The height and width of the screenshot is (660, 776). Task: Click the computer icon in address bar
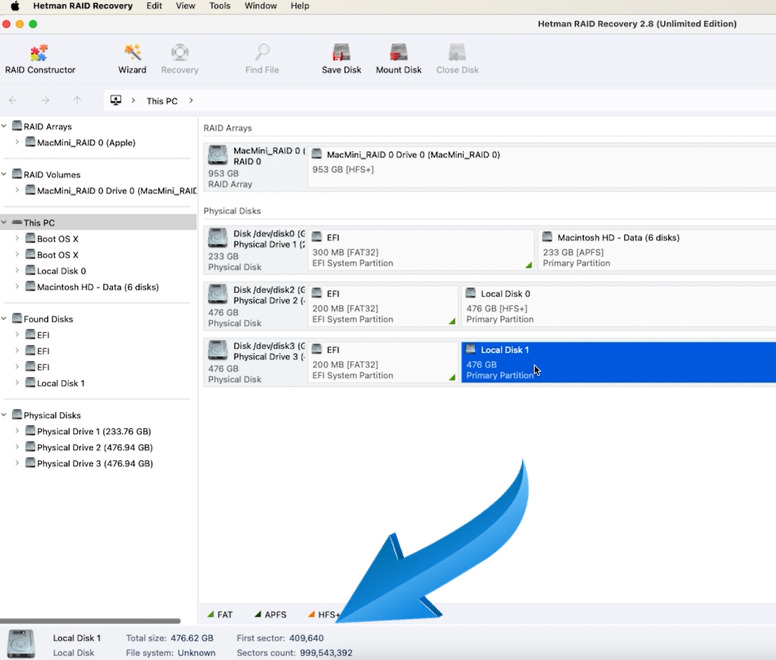116,100
